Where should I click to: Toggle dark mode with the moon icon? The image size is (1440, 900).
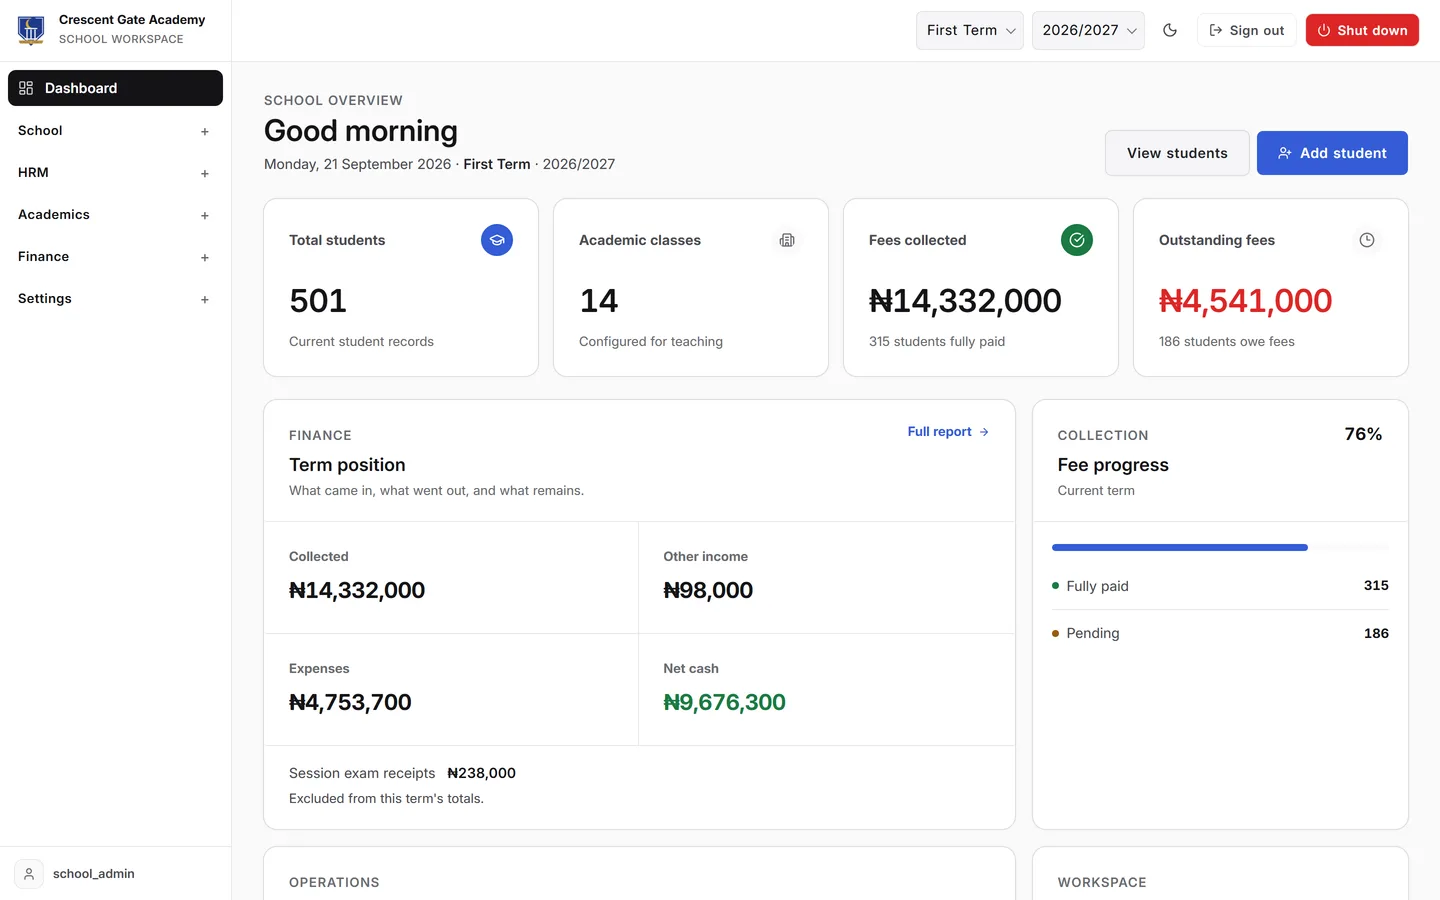1170,30
